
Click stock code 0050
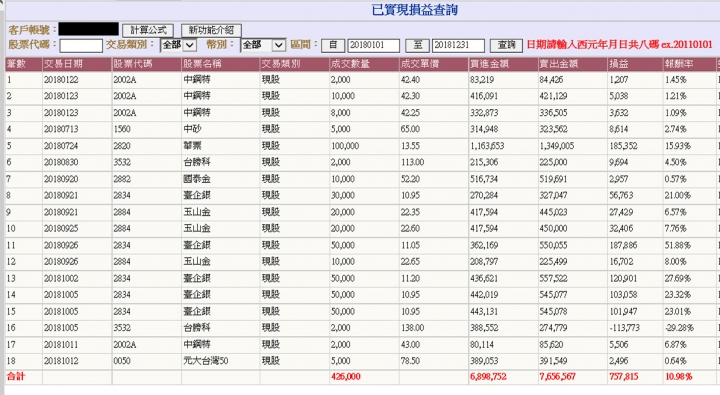pos(122,361)
